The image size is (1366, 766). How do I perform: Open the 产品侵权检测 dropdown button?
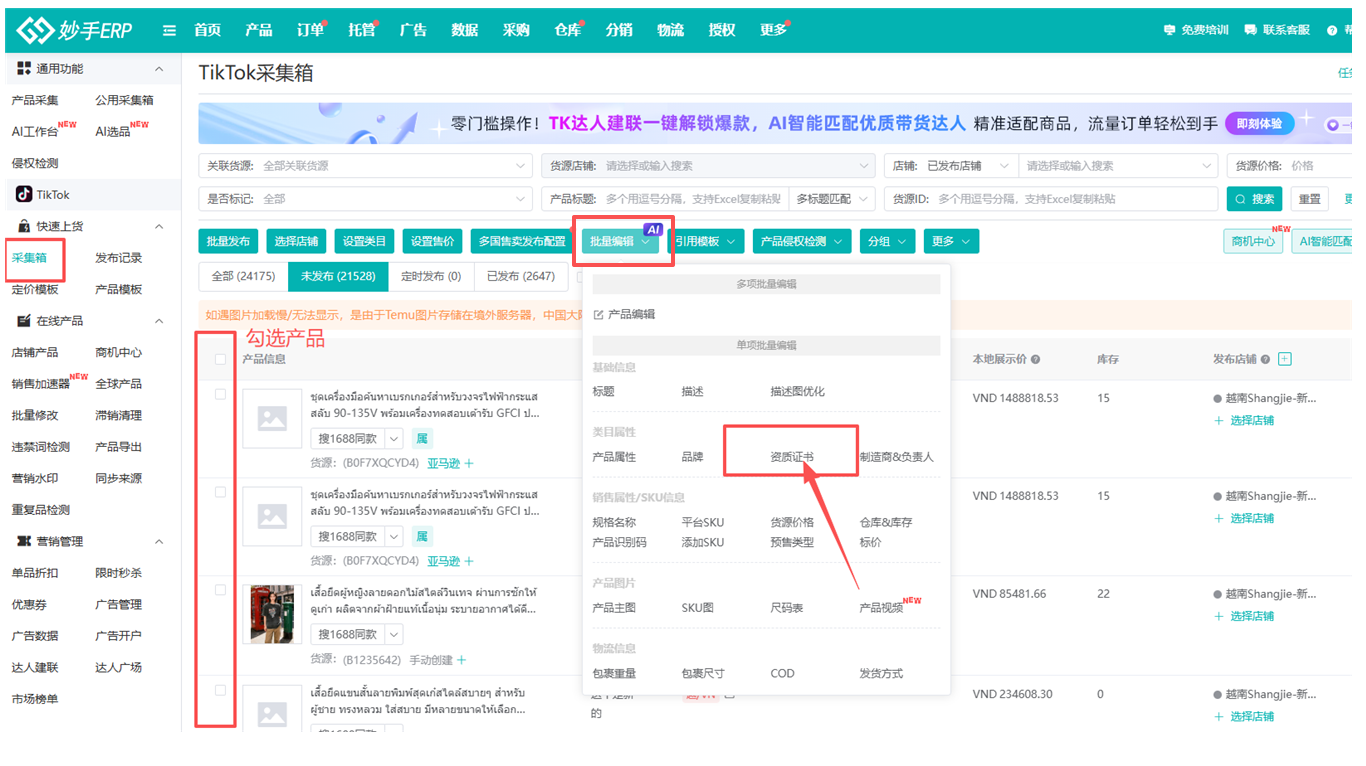[801, 241]
